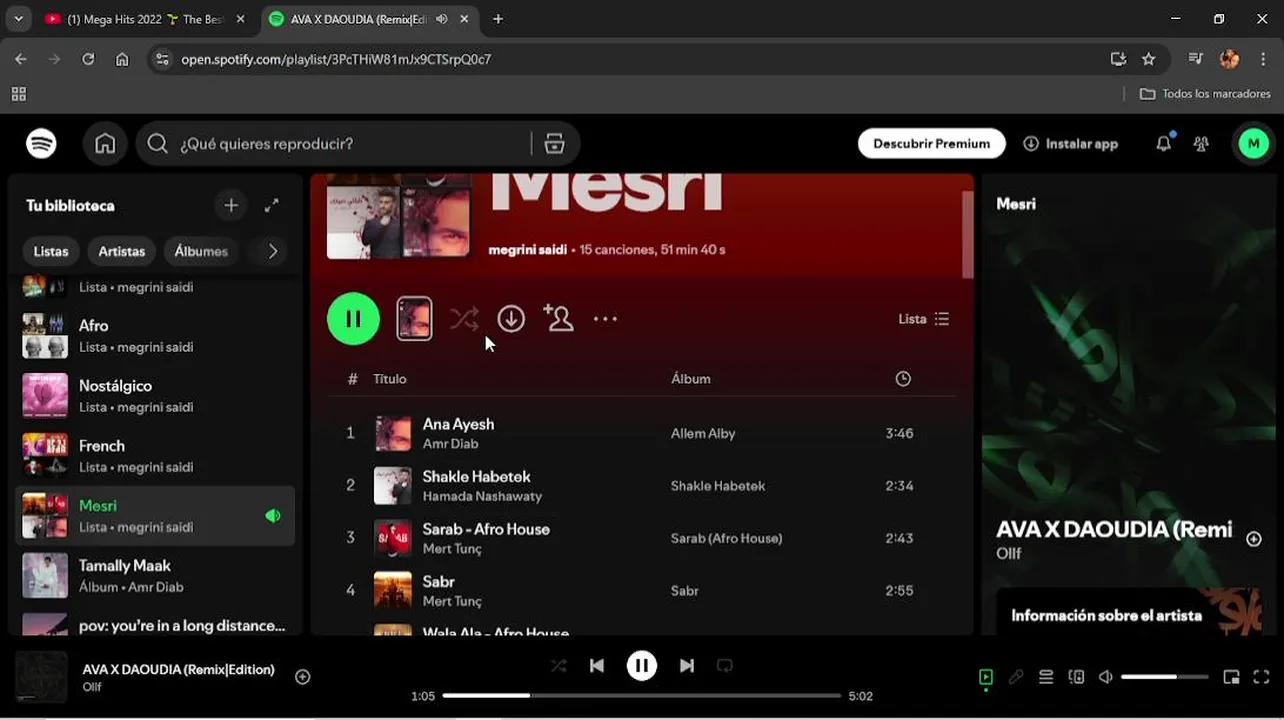Image resolution: width=1284 pixels, height=720 pixels.
Task: Invite collaborators to the playlist
Action: (x=558, y=318)
